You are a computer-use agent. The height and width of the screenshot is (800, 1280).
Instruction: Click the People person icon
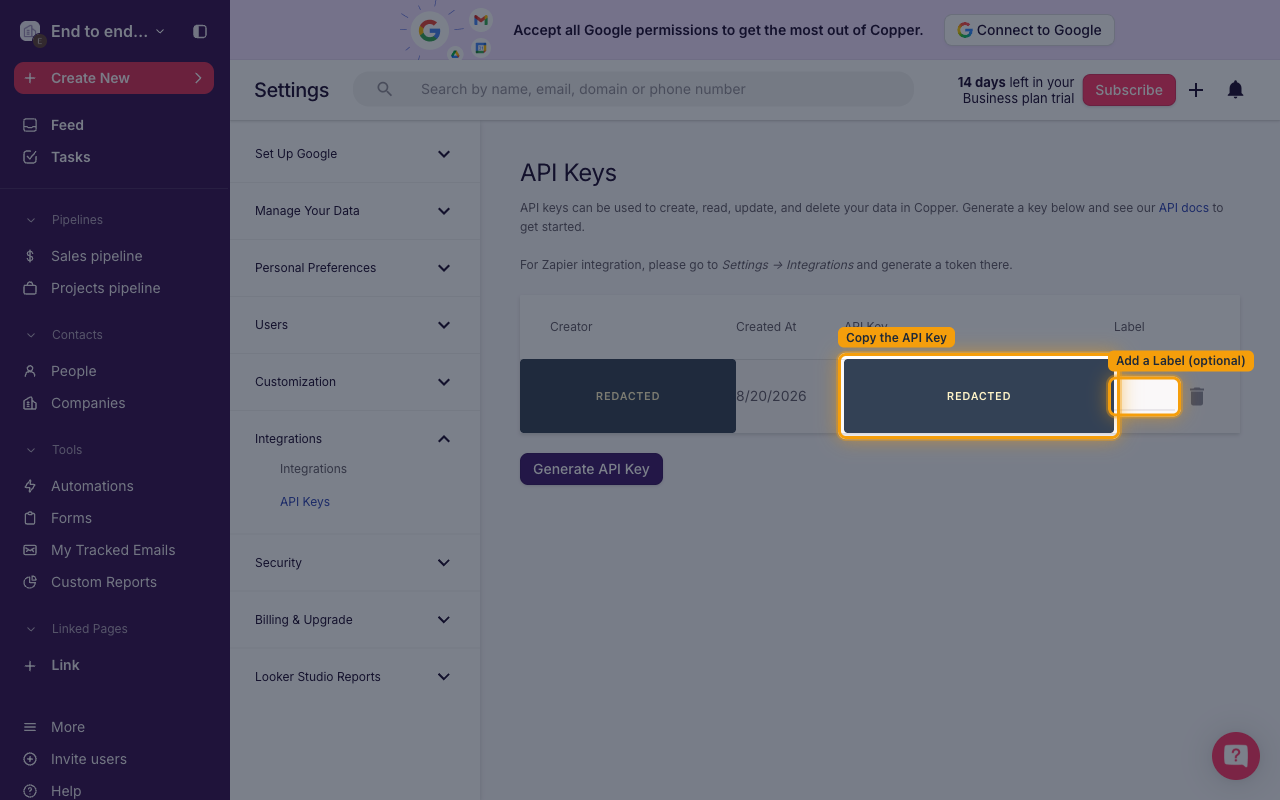click(x=30, y=371)
